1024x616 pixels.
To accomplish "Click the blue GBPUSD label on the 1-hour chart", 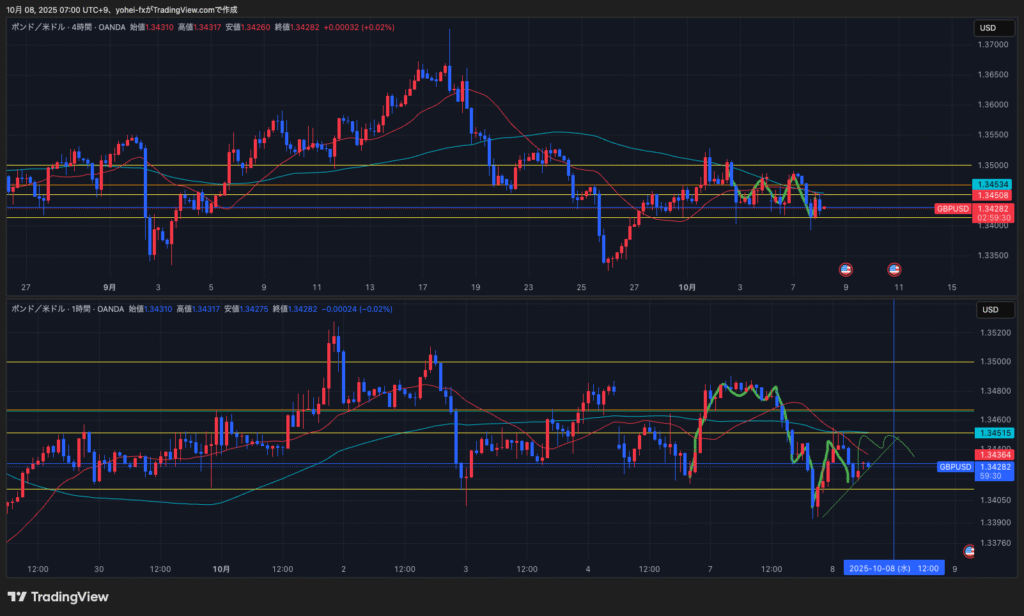I will coord(954,467).
